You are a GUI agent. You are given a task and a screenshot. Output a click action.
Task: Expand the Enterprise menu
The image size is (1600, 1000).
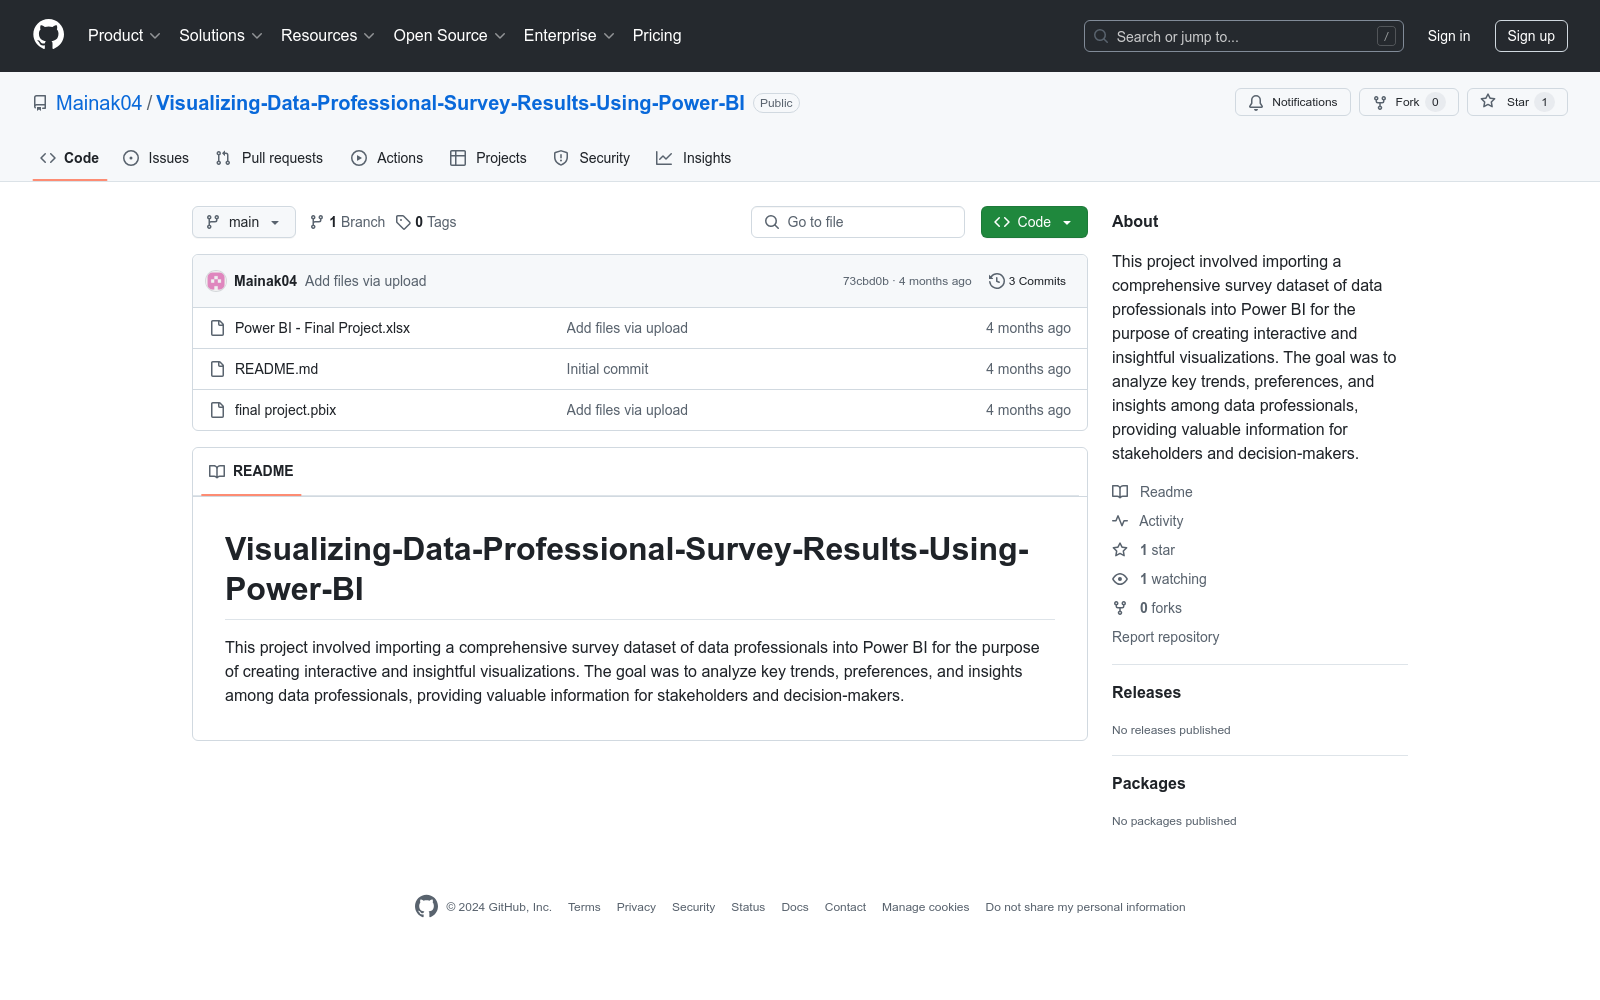pyautogui.click(x=569, y=35)
